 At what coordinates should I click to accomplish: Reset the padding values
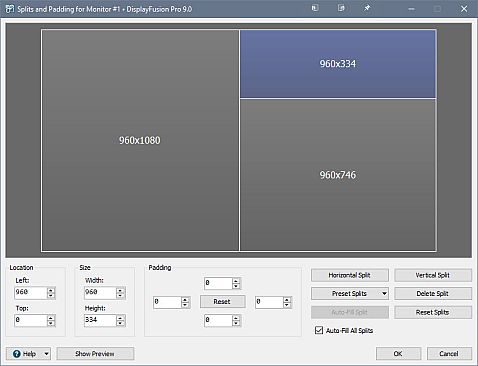222,302
